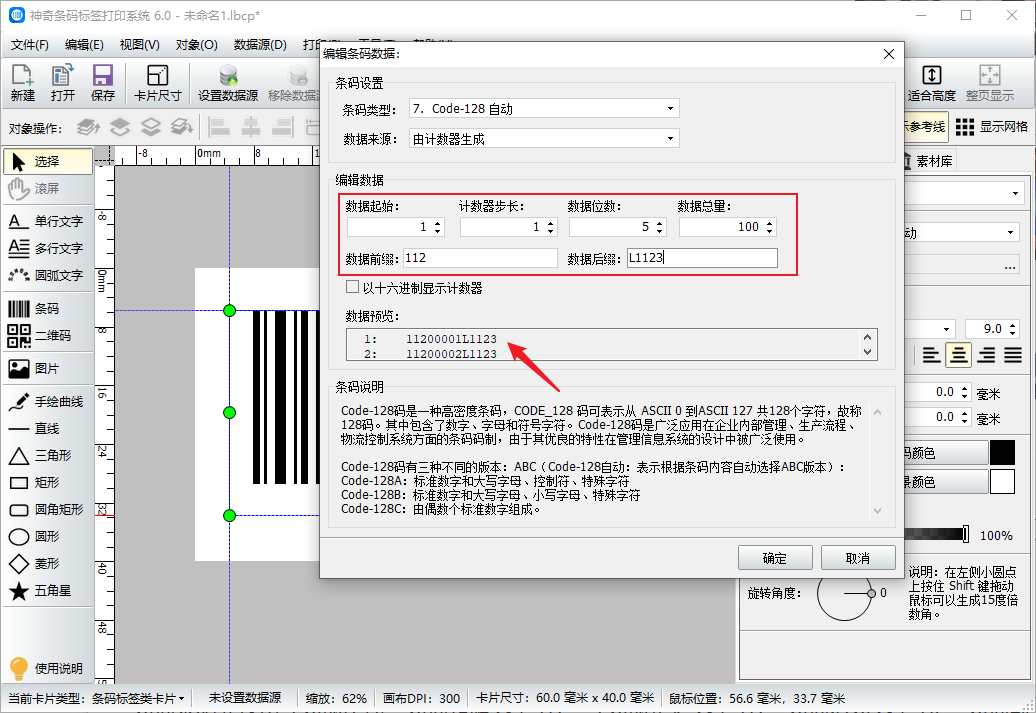Click preview row 11200001L1123

(x=451, y=339)
